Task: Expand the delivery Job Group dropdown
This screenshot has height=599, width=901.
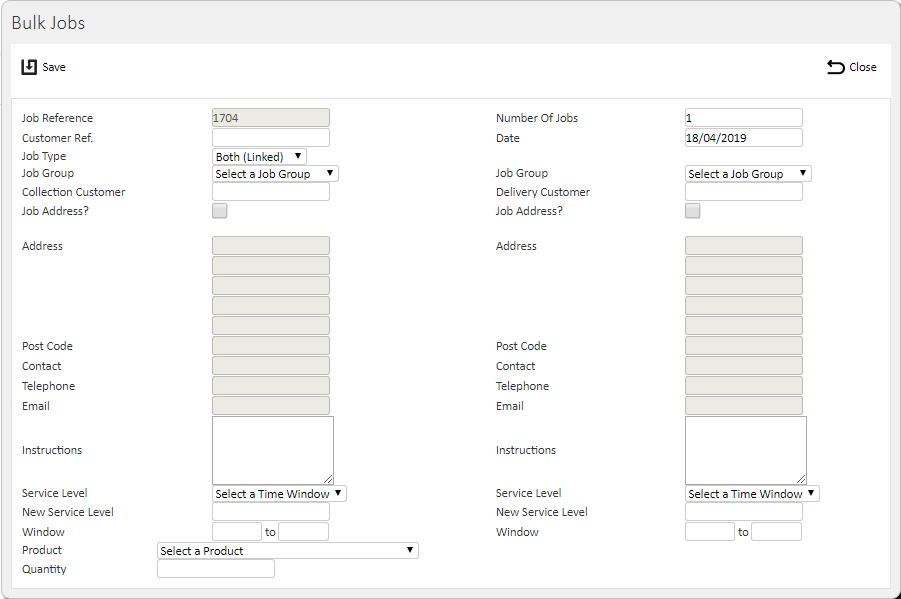Action: (748, 174)
